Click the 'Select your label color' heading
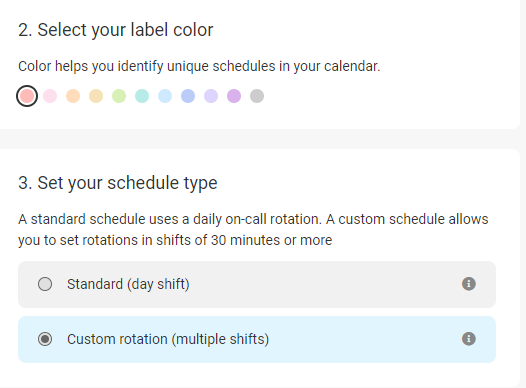Image resolution: width=526 pixels, height=388 pixels. tap(115, 30)
